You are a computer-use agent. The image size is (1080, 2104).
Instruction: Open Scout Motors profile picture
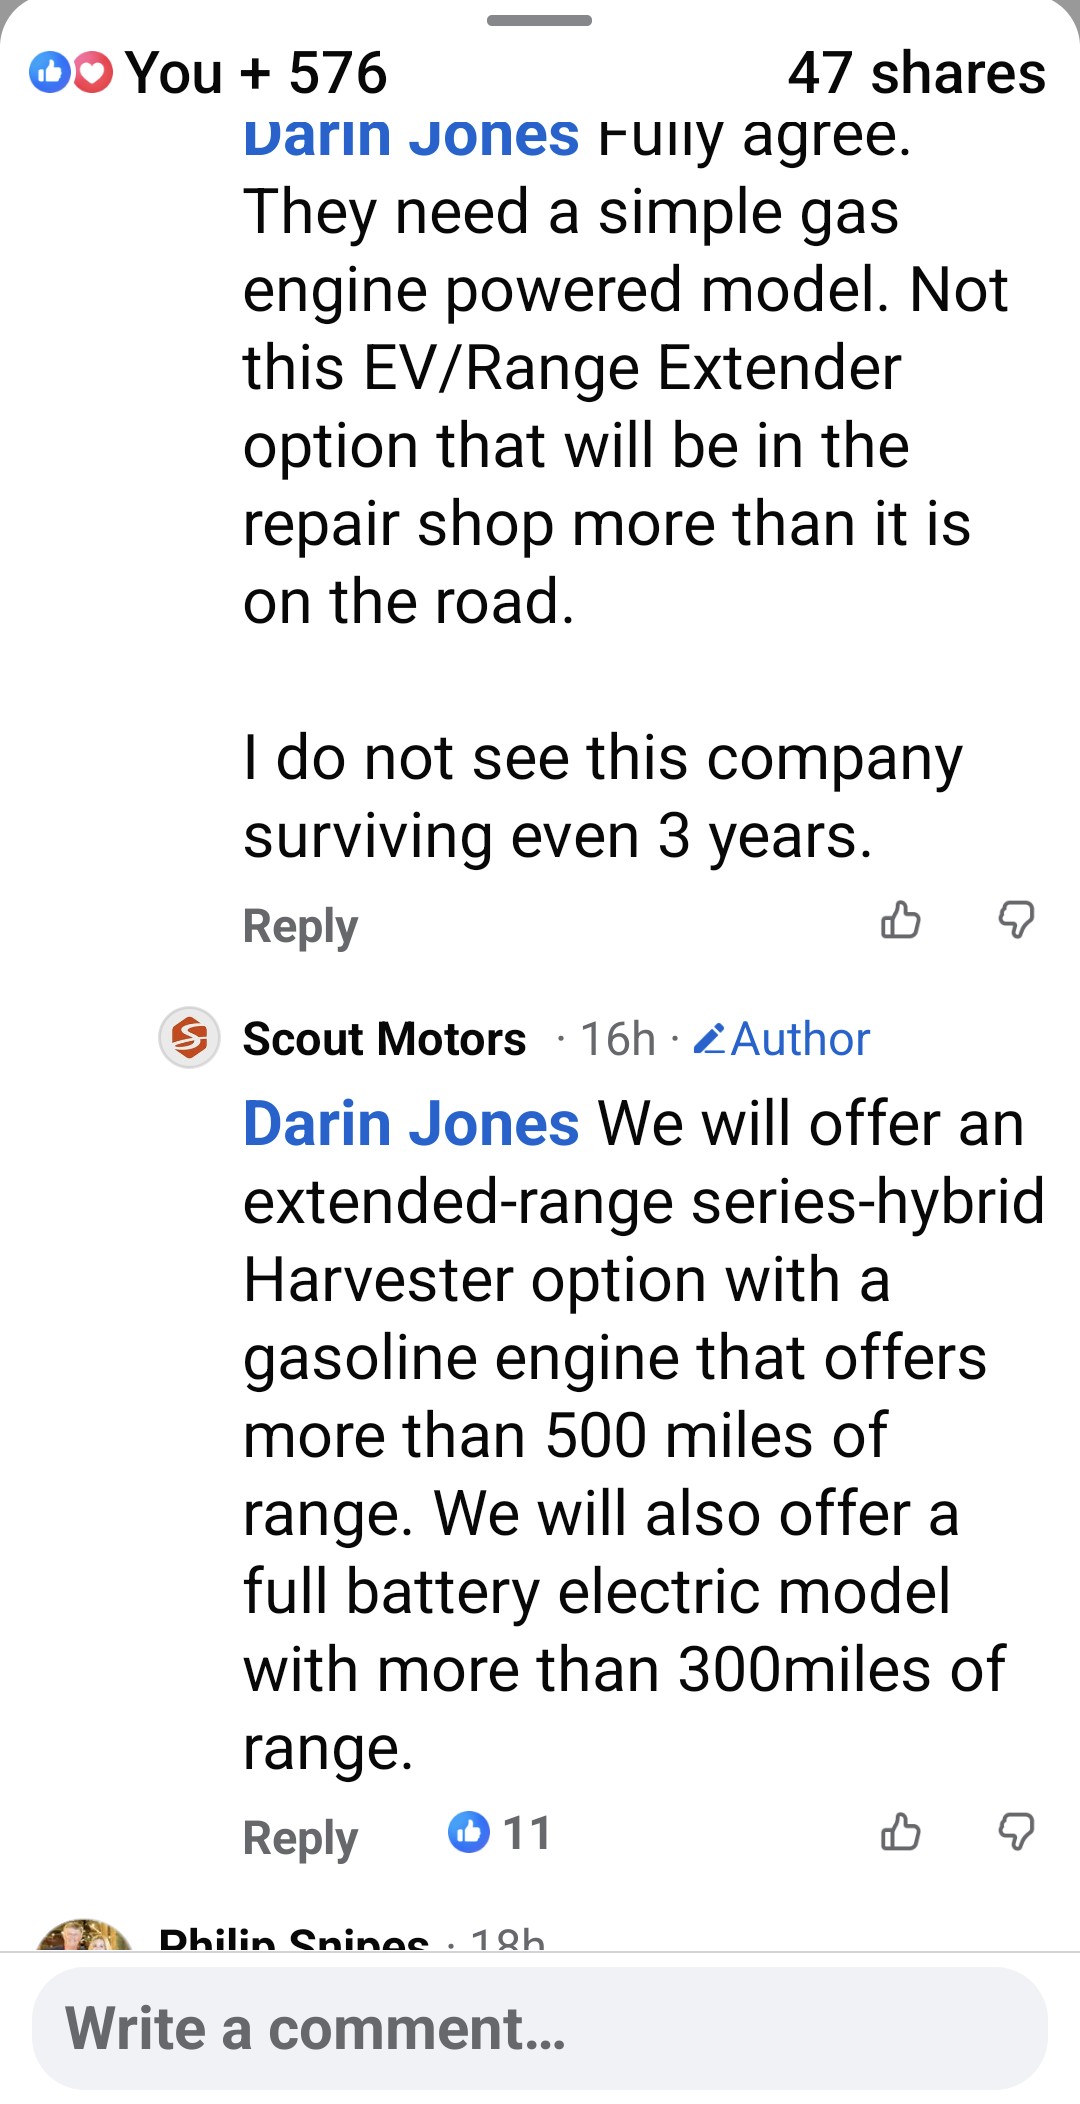point(189,1038)
